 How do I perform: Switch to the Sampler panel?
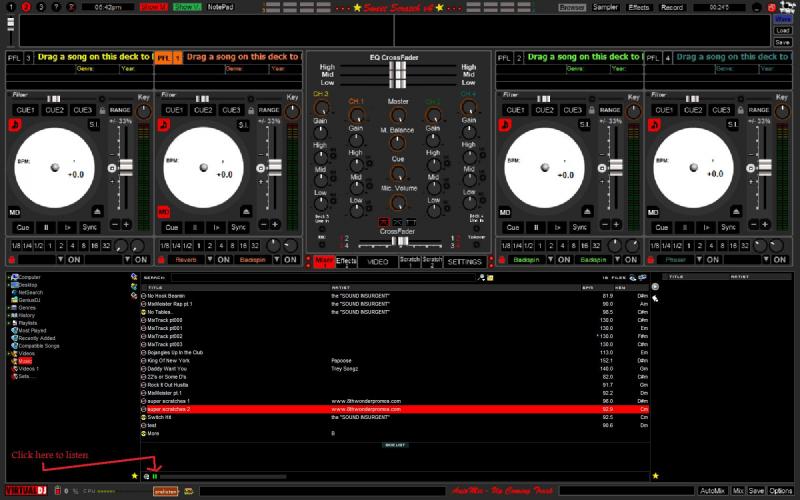[606, 7]
